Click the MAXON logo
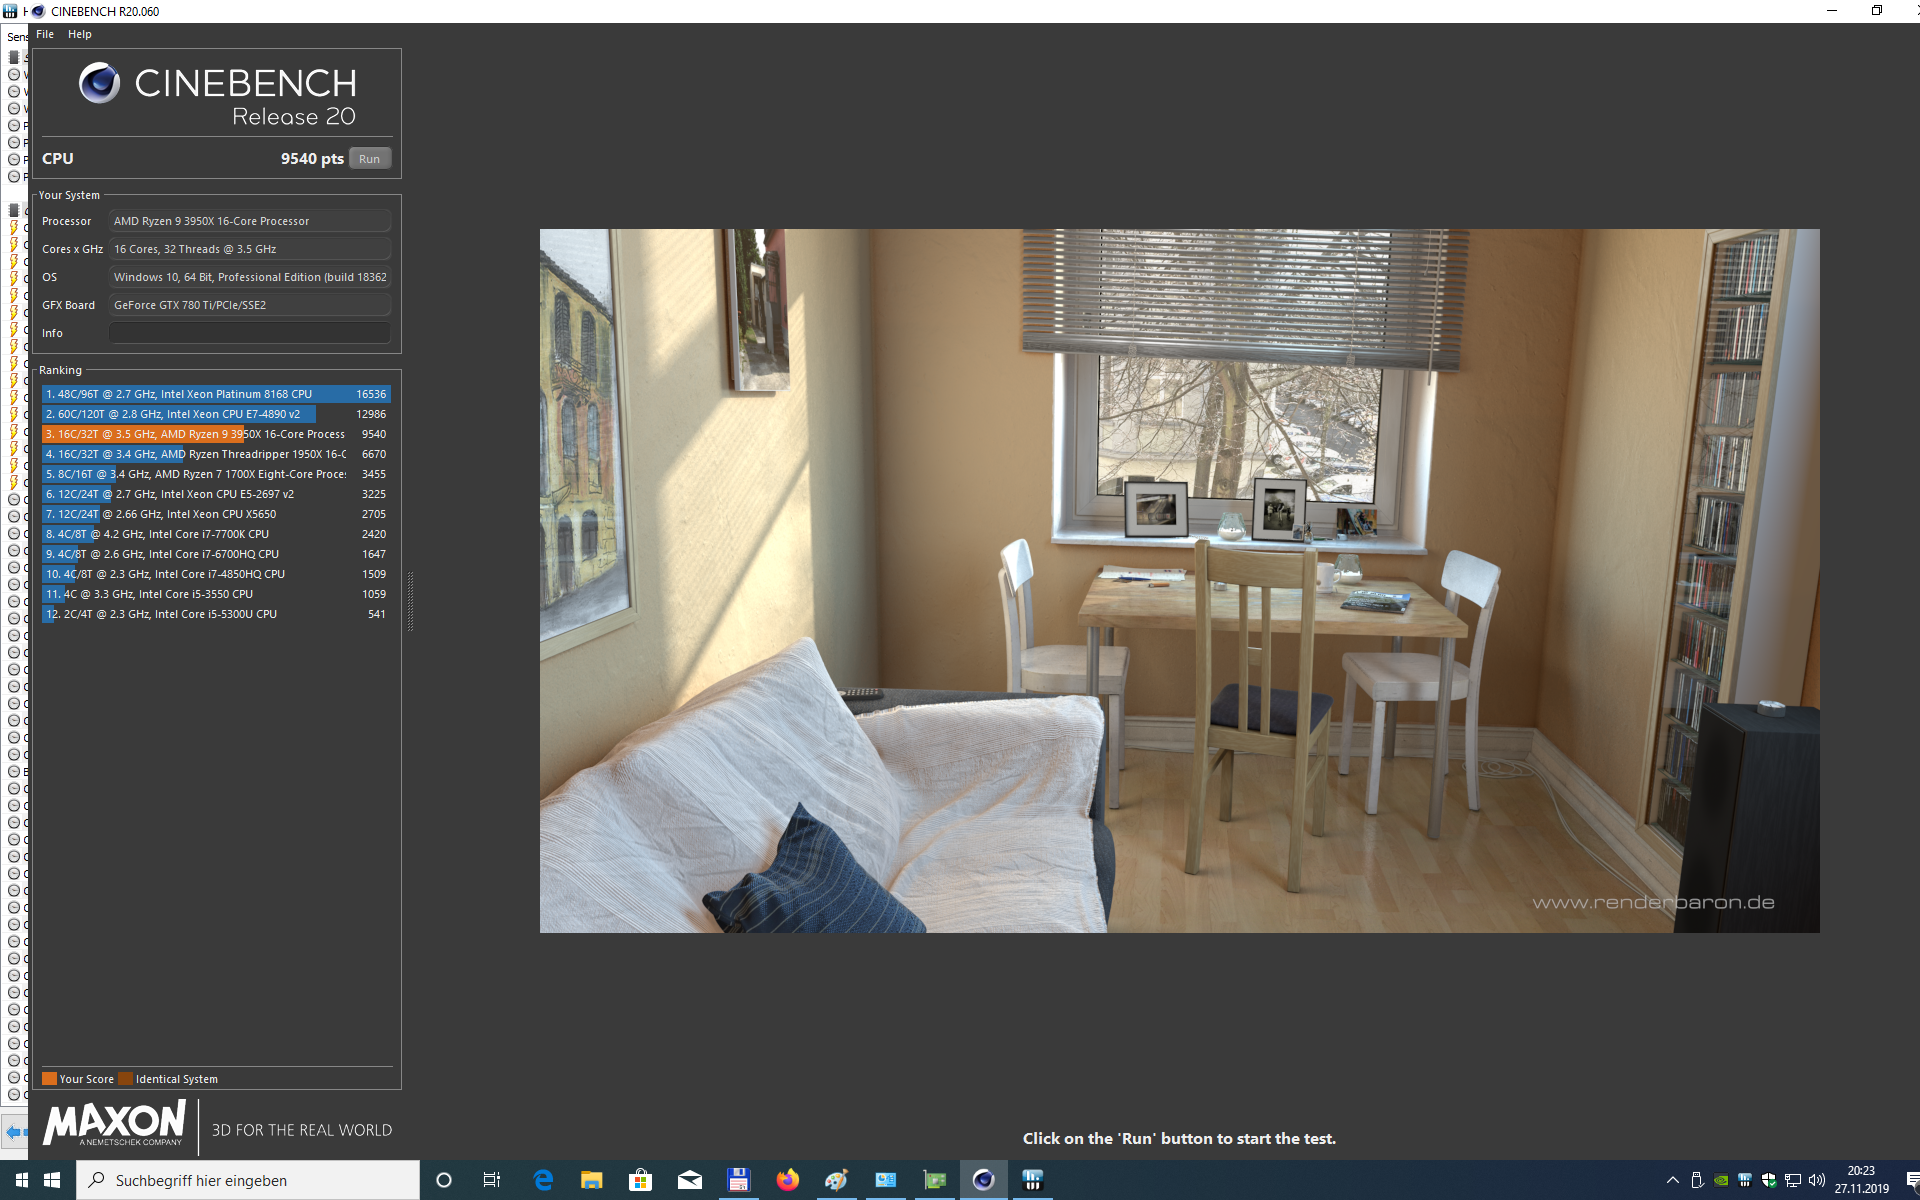 (x=114, y=1123)
